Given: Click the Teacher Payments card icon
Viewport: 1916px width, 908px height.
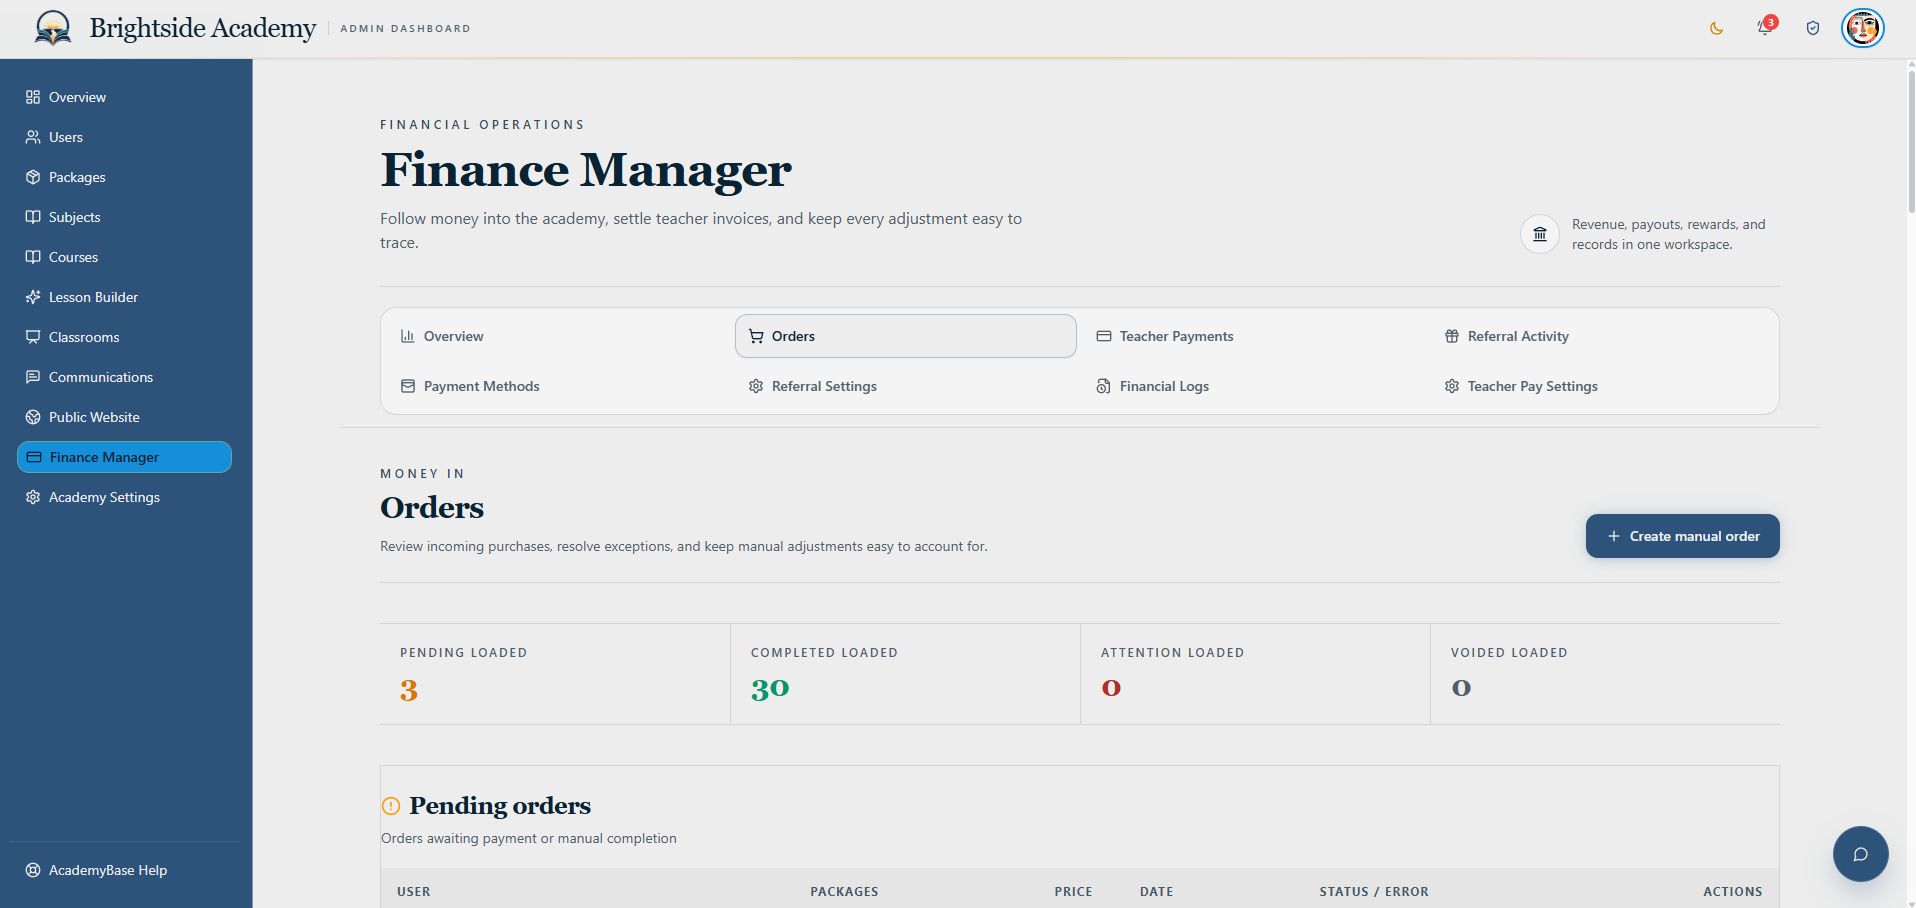Looking at the screenshot, I should tap(1104, 336).
